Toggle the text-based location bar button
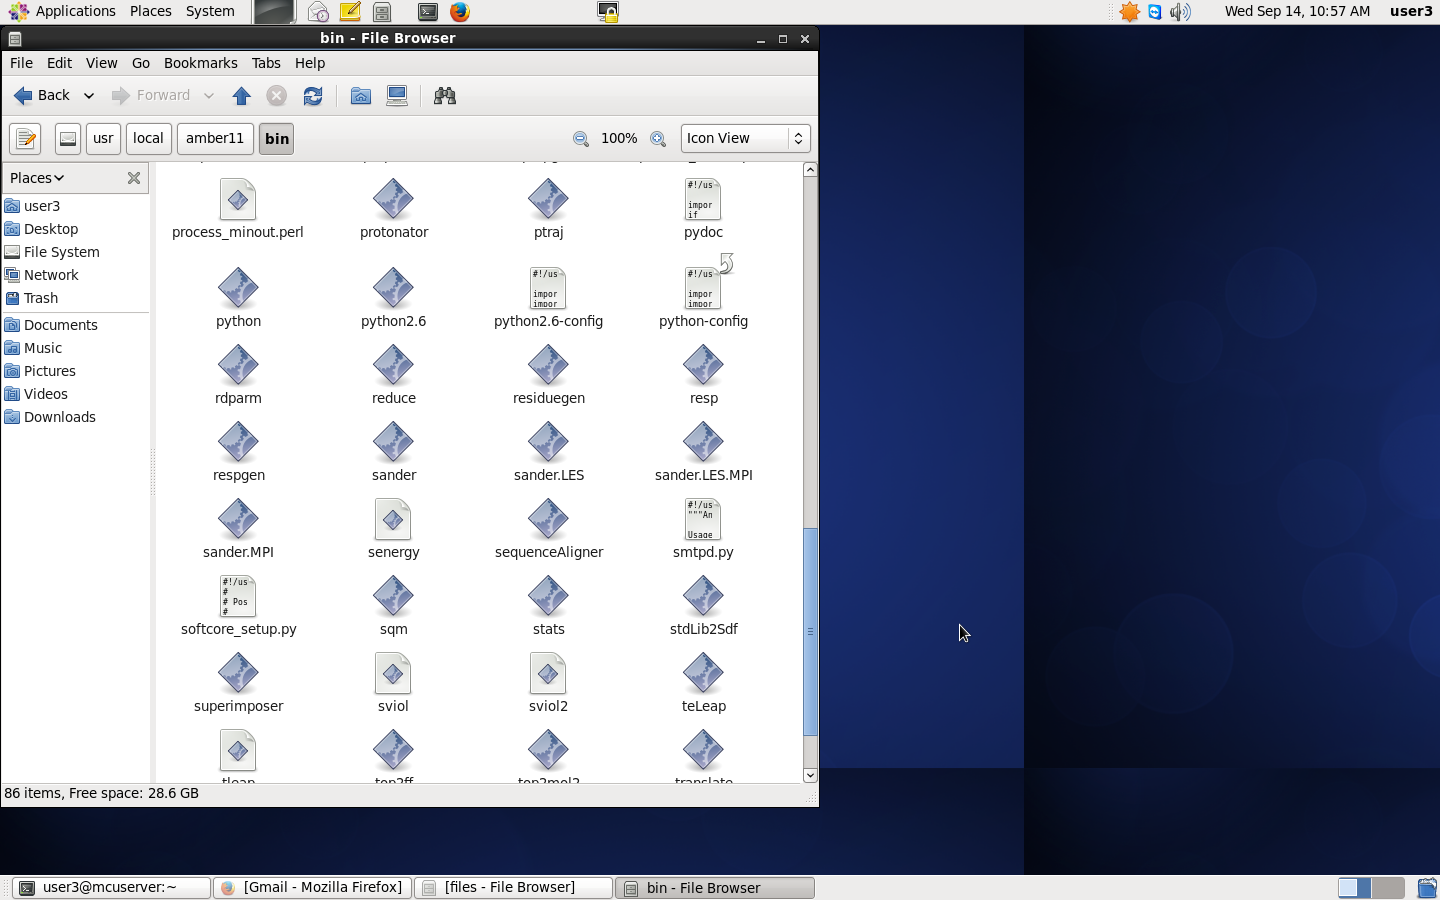The width and height of the screenshot is (1440, 900). [25, 139]
